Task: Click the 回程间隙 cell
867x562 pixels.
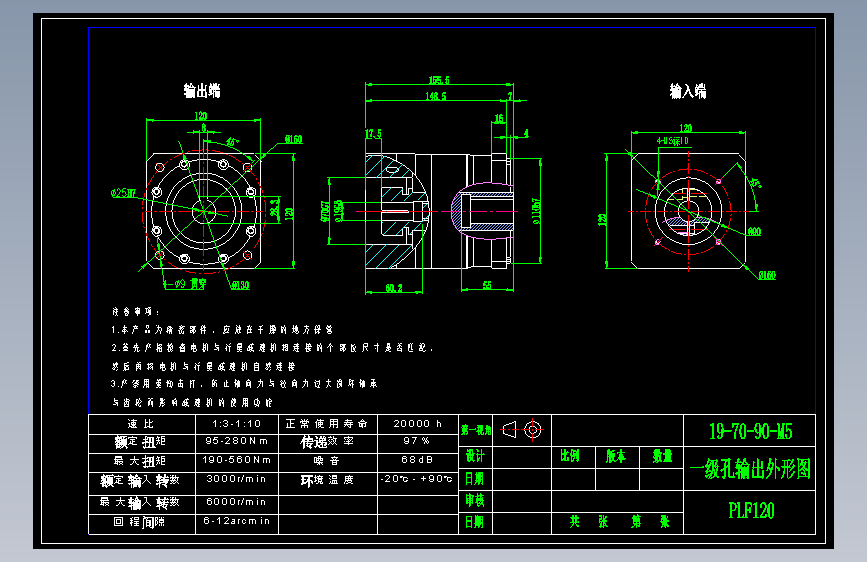Action: tap(142, 523)
